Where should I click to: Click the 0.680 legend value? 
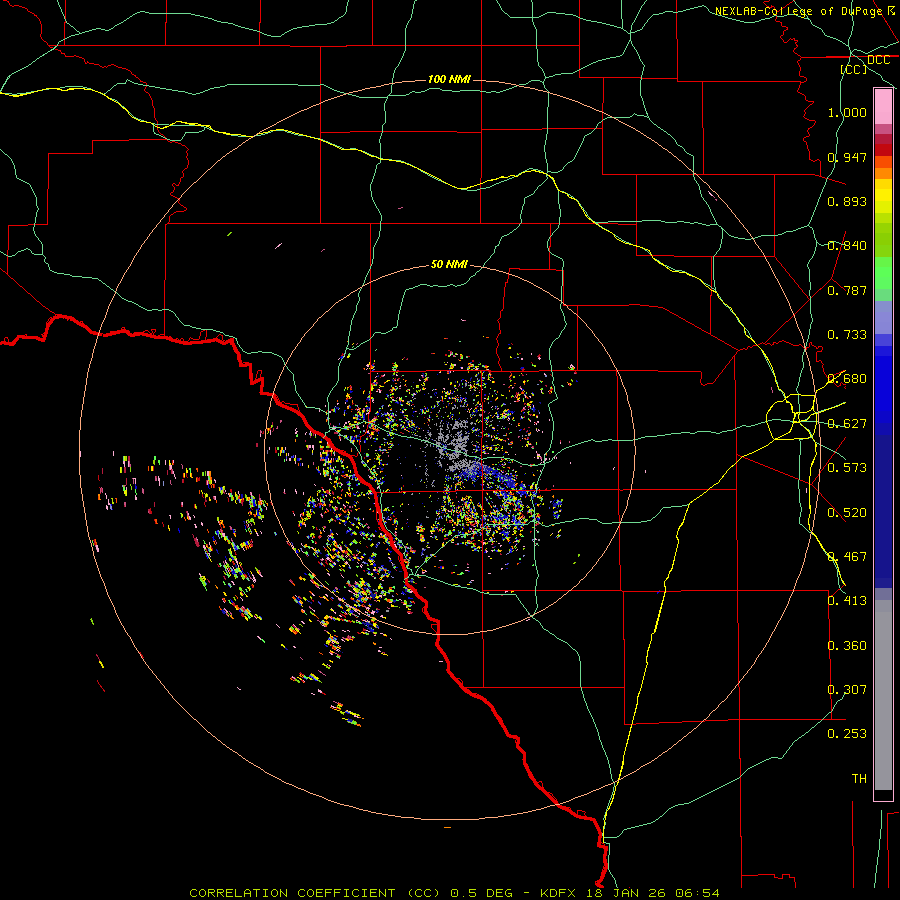[x=847, y=379]
